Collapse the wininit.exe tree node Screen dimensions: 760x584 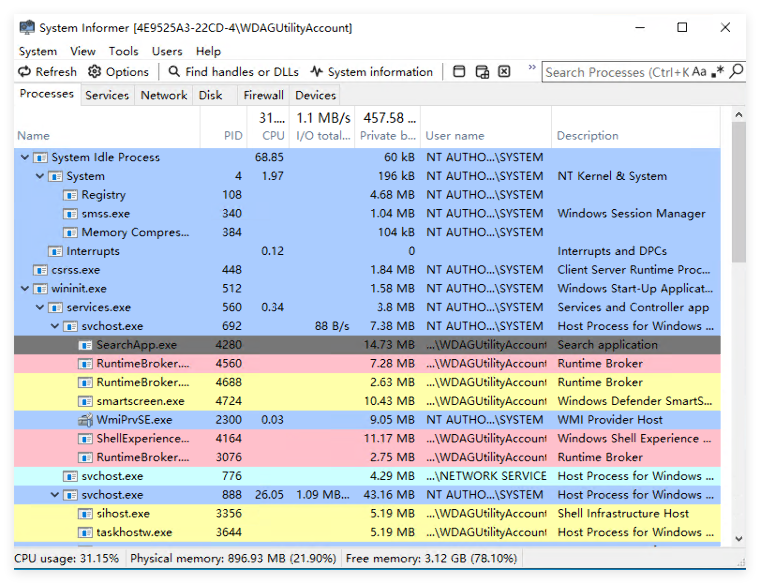[x=24, y=289]
